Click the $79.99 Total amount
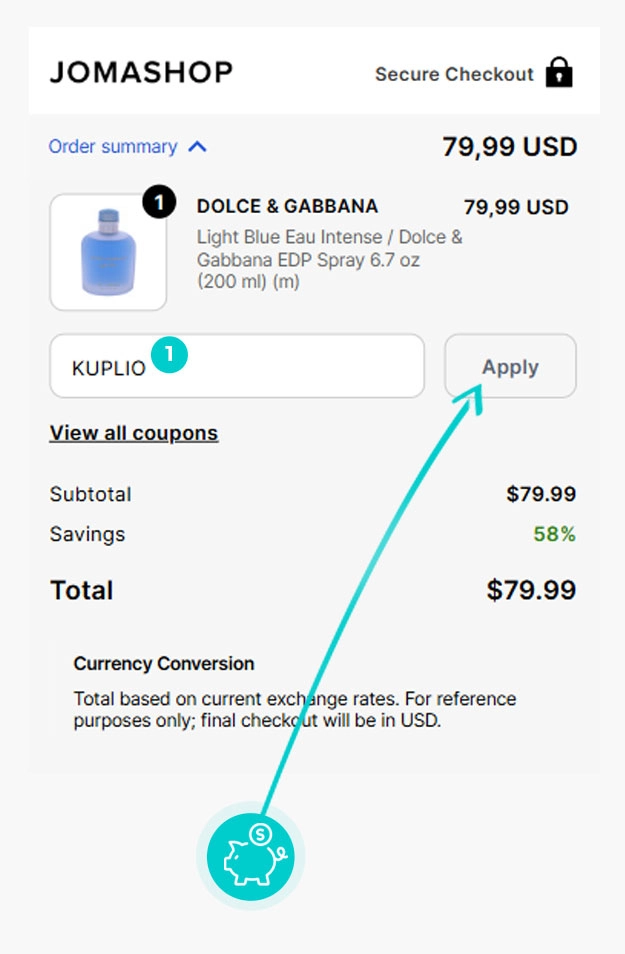 tap(531, 590)
